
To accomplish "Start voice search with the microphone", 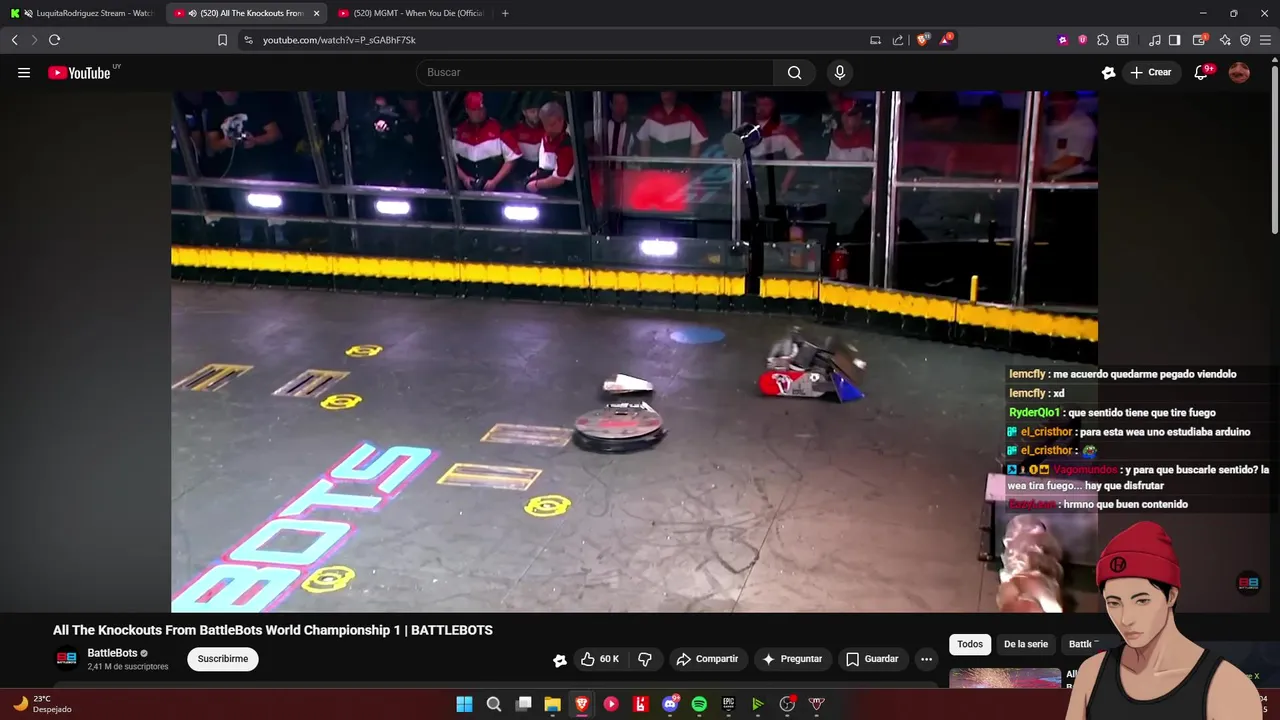I will point(840,72).
